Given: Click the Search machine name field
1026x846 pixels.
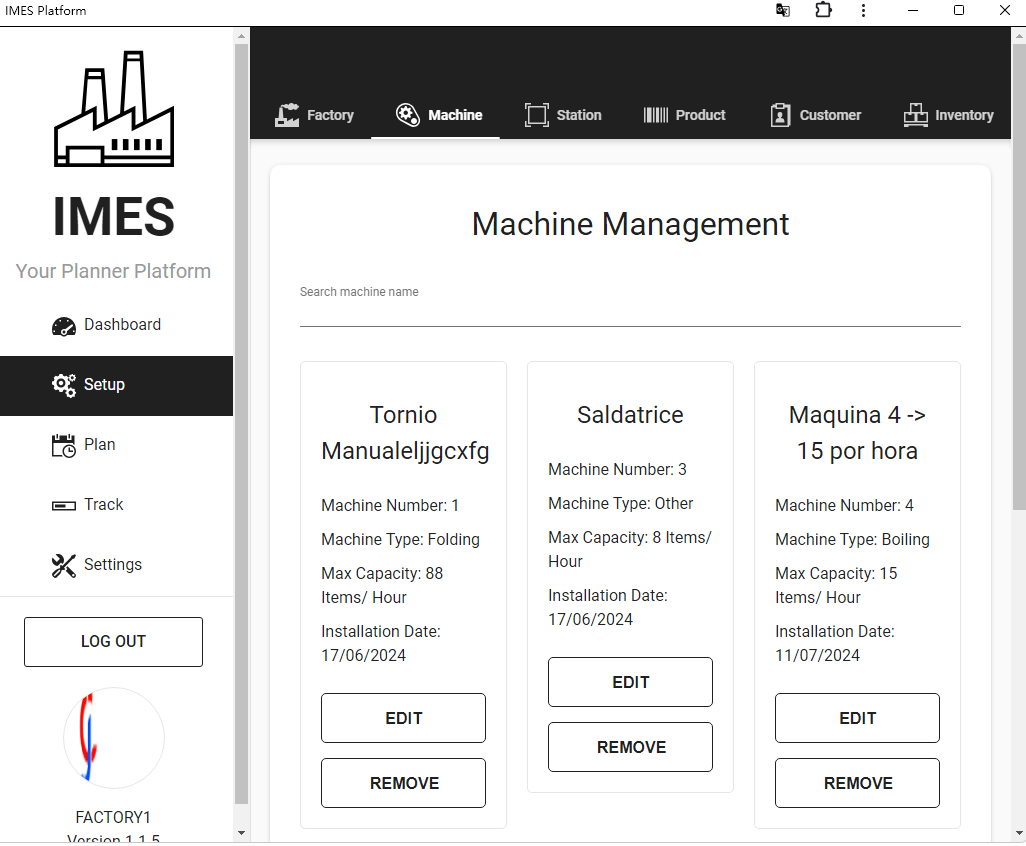Looking at the screenshot, I should coord(630,312).
